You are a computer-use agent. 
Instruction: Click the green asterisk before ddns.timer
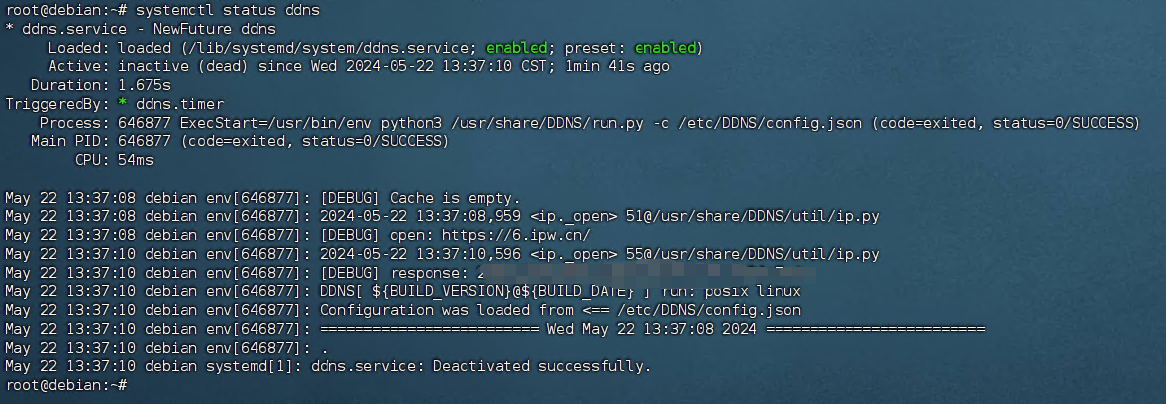[x=123, y=104]
